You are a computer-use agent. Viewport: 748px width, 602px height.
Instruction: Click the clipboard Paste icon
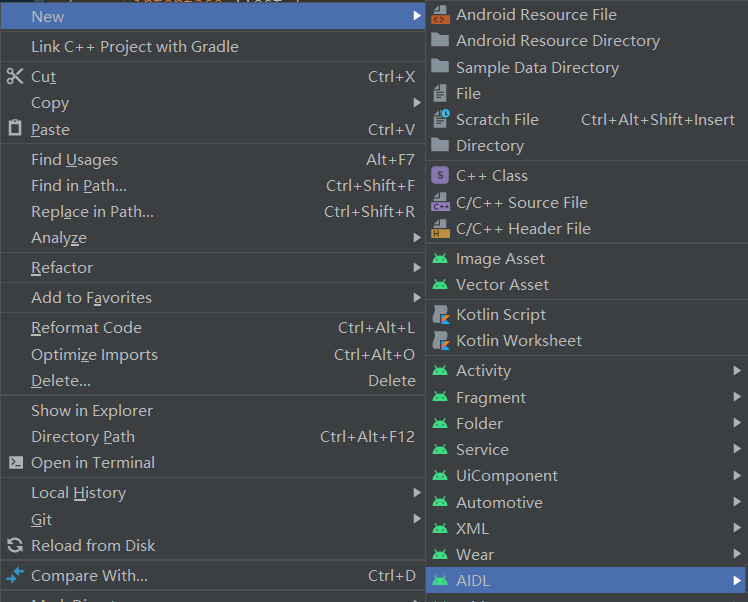click(15, 128)
